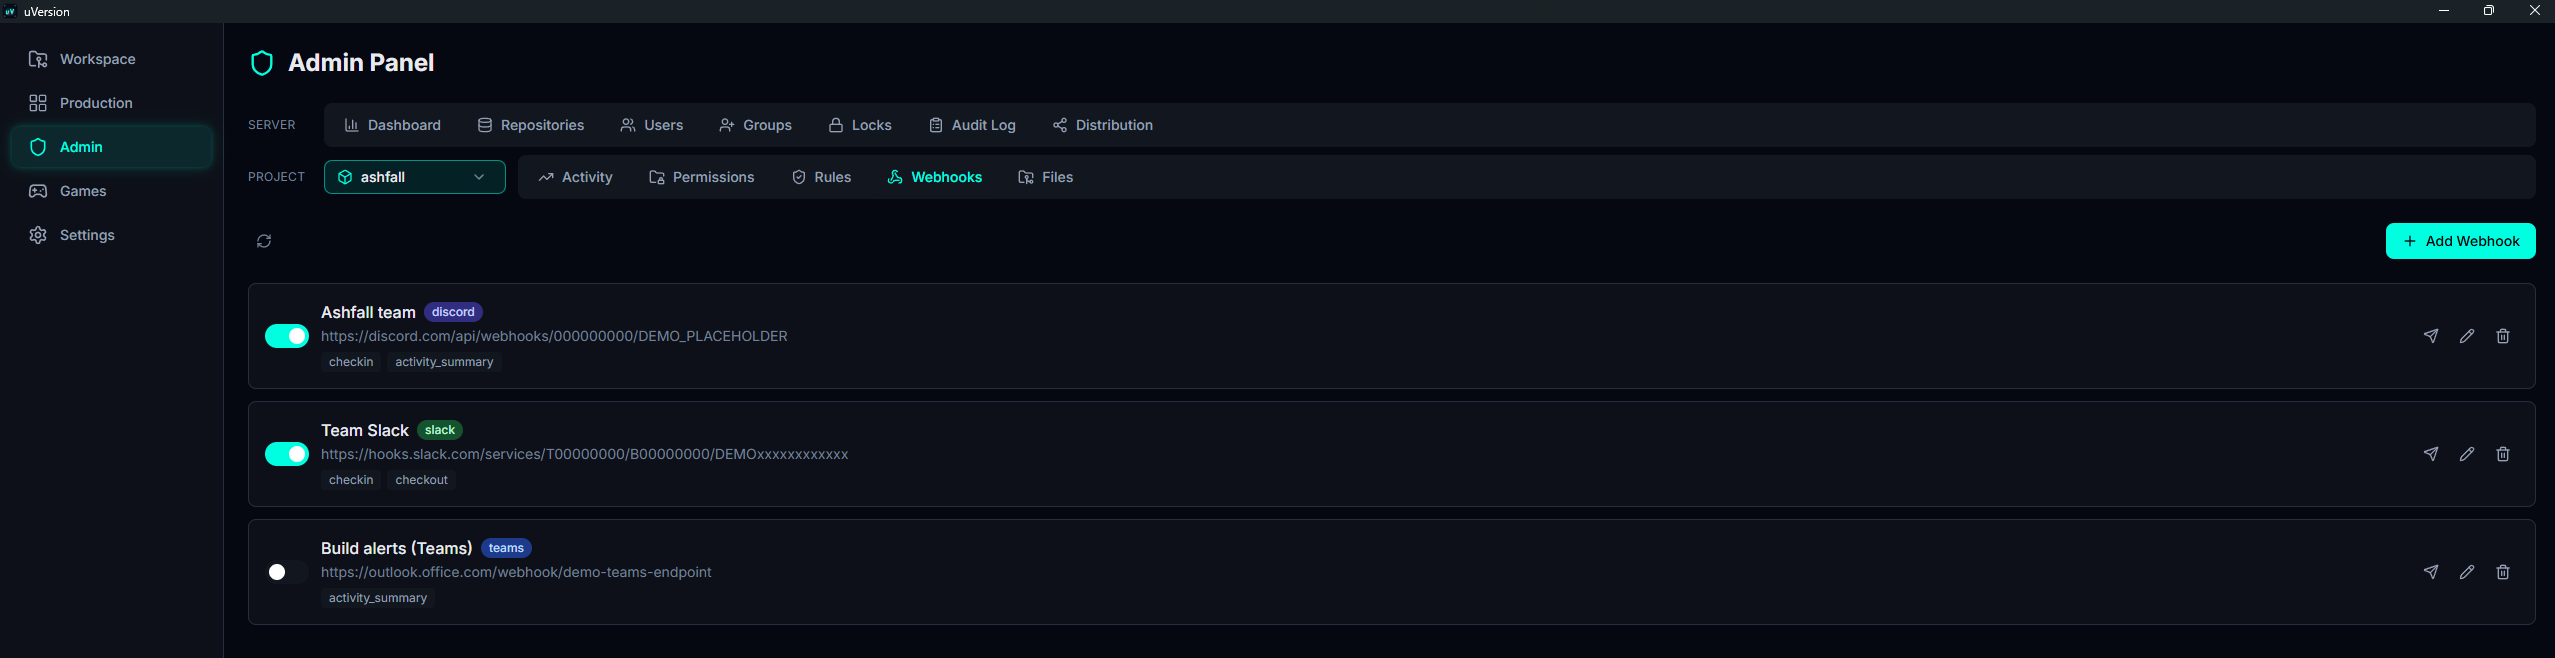Edit the Team Slack webhook
Image resolution: width=2555 pixels, height=658 pixels.
[x=2467, y=454]
